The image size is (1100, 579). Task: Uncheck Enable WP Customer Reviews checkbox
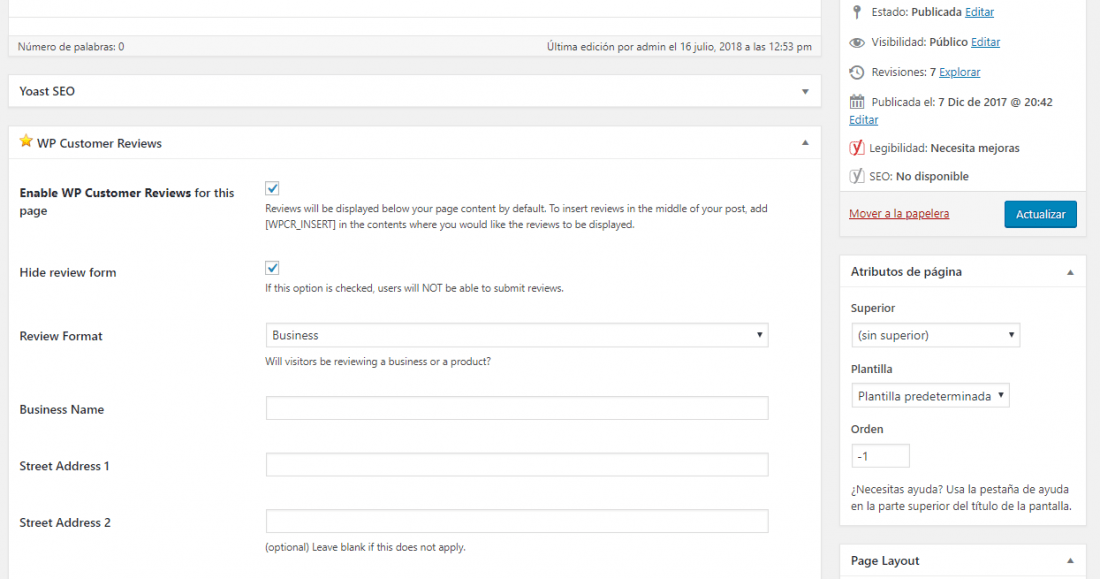click(272, 188)
